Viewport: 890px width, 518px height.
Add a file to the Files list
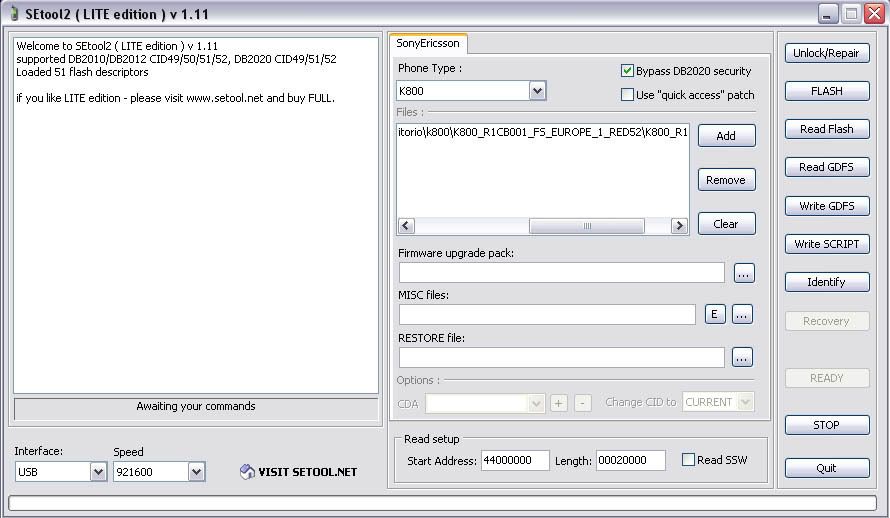pos(727,136)
